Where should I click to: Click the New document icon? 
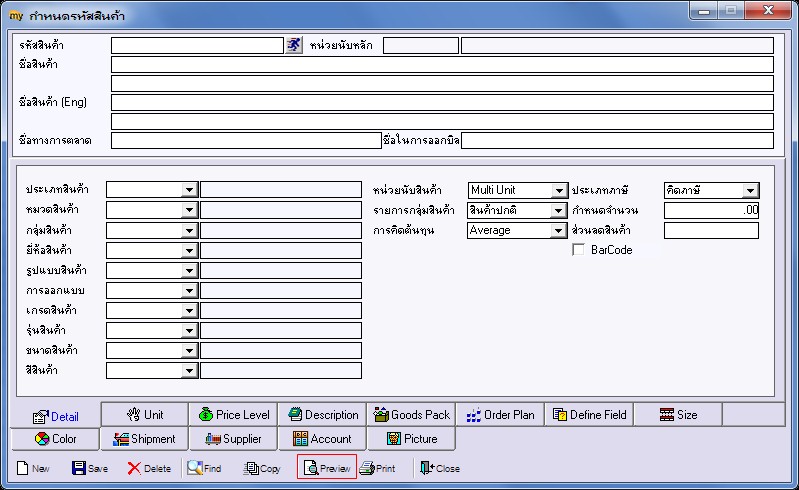(x=22, y=468)
